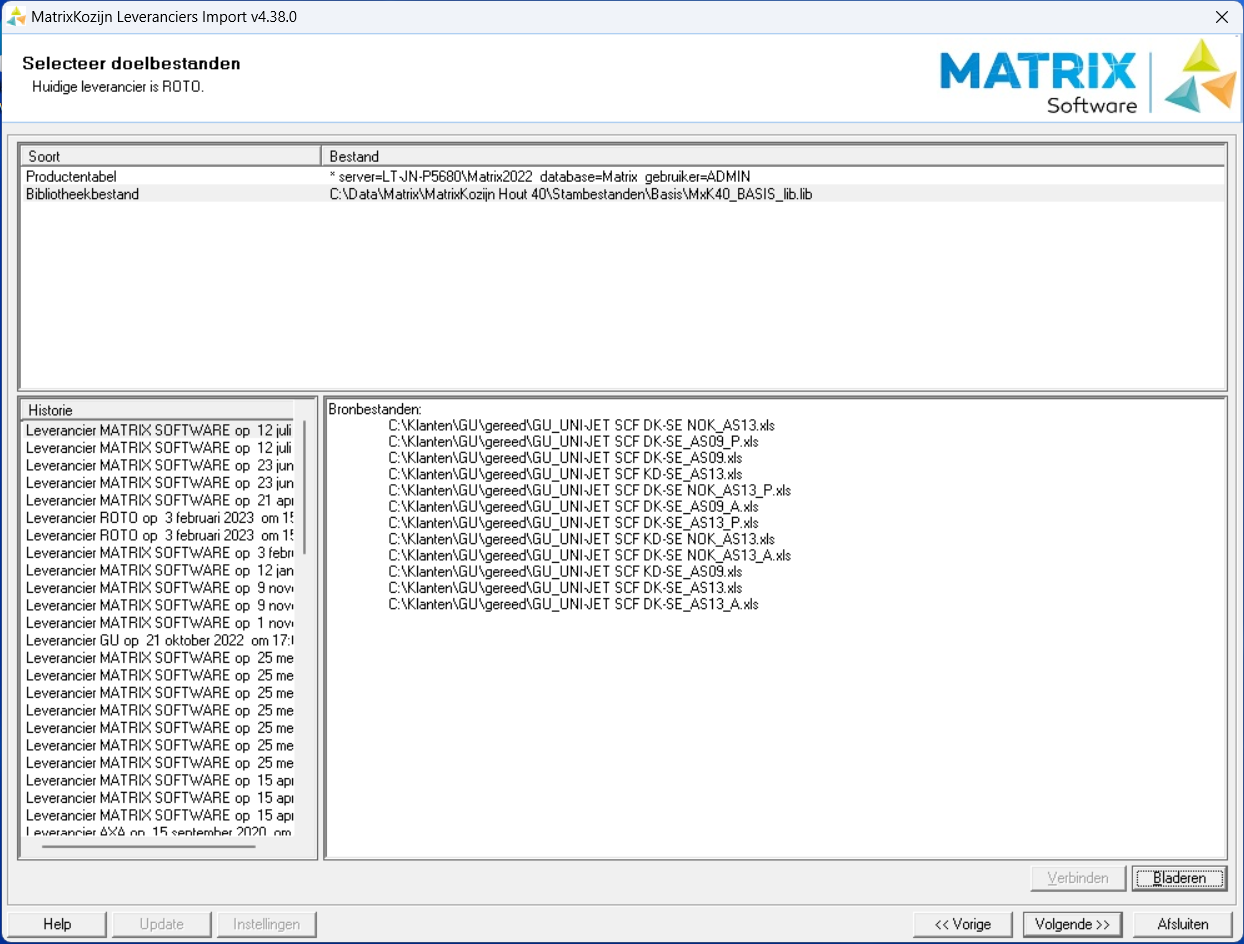Screen dimensions: 1244x944
Task: Select history entry MATRIX SOFTWARE op 1 nov
Action: click(x=159, y=623)
